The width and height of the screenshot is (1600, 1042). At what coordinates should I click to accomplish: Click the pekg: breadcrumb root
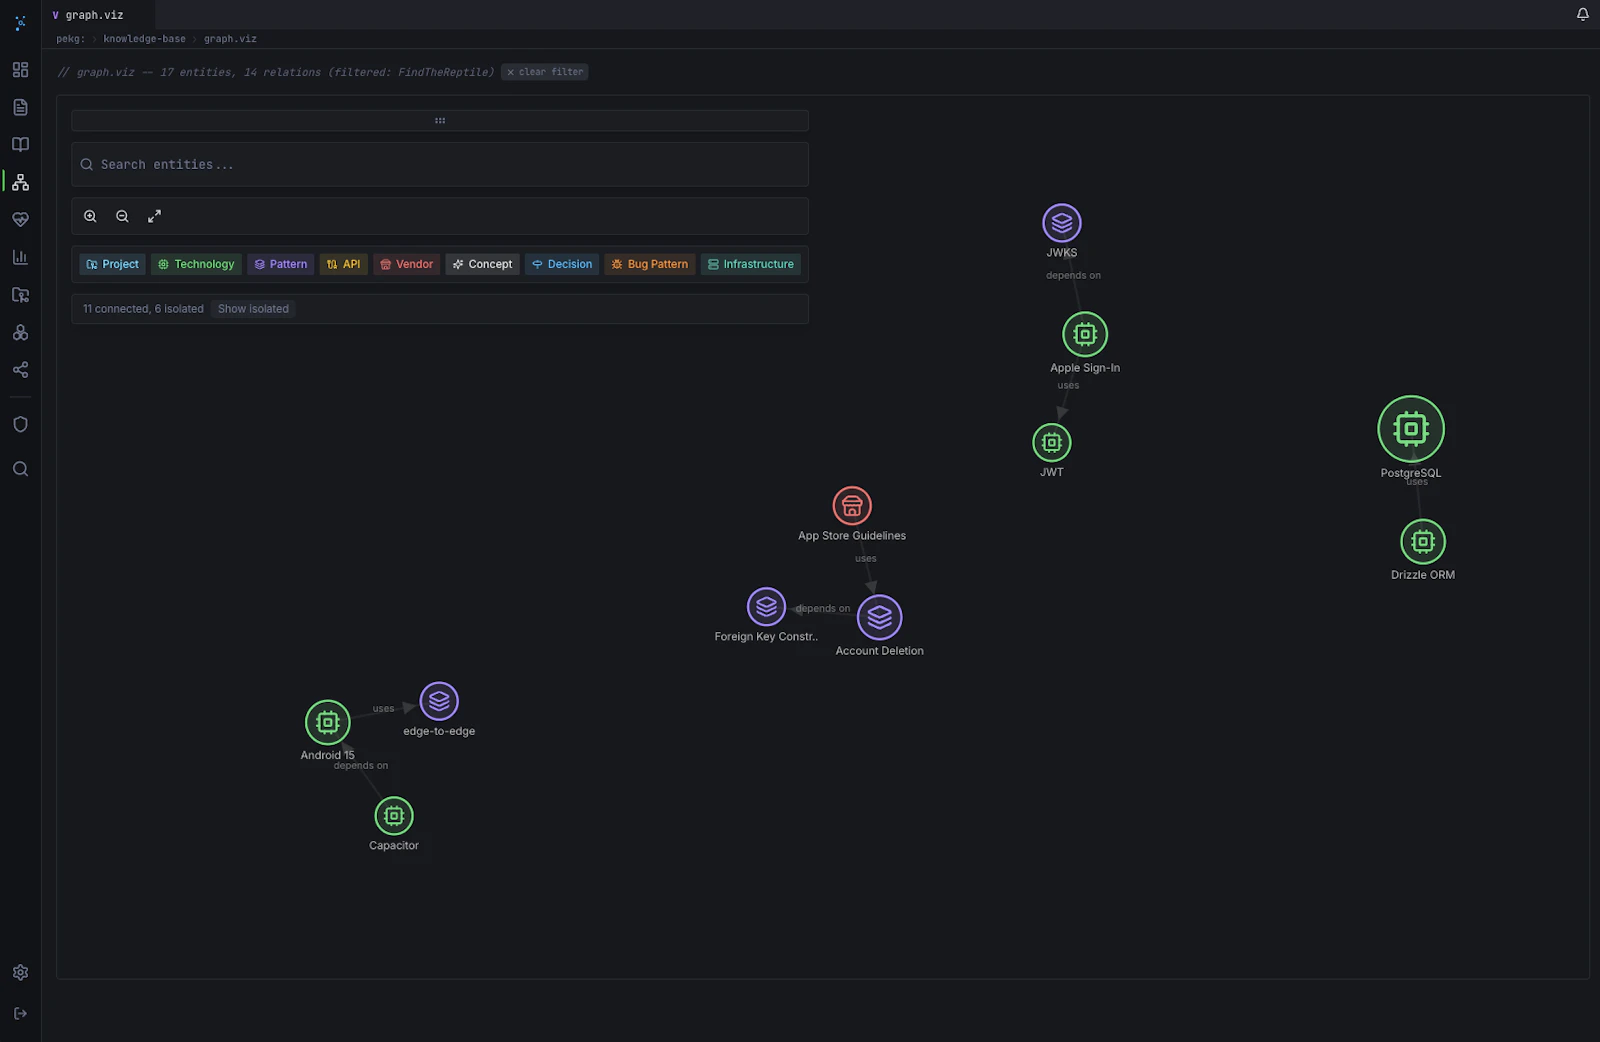(x=70, y=39)
